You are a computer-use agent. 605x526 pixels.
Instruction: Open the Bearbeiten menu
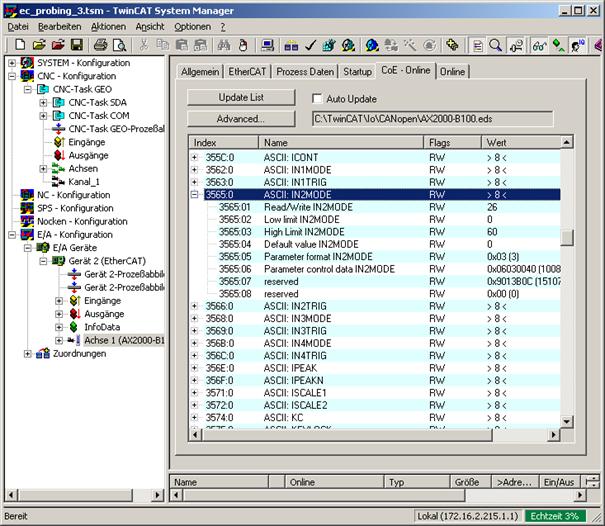[x=59, y=27]
